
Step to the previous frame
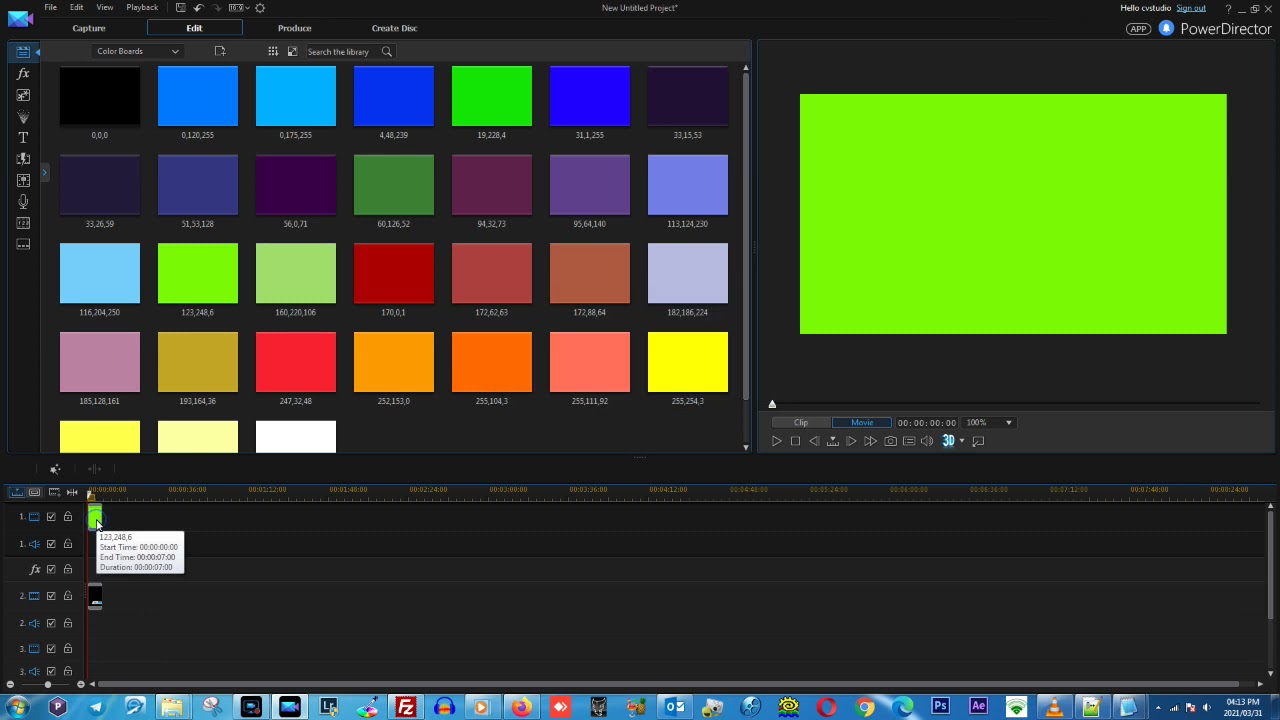tap(814, 441)
